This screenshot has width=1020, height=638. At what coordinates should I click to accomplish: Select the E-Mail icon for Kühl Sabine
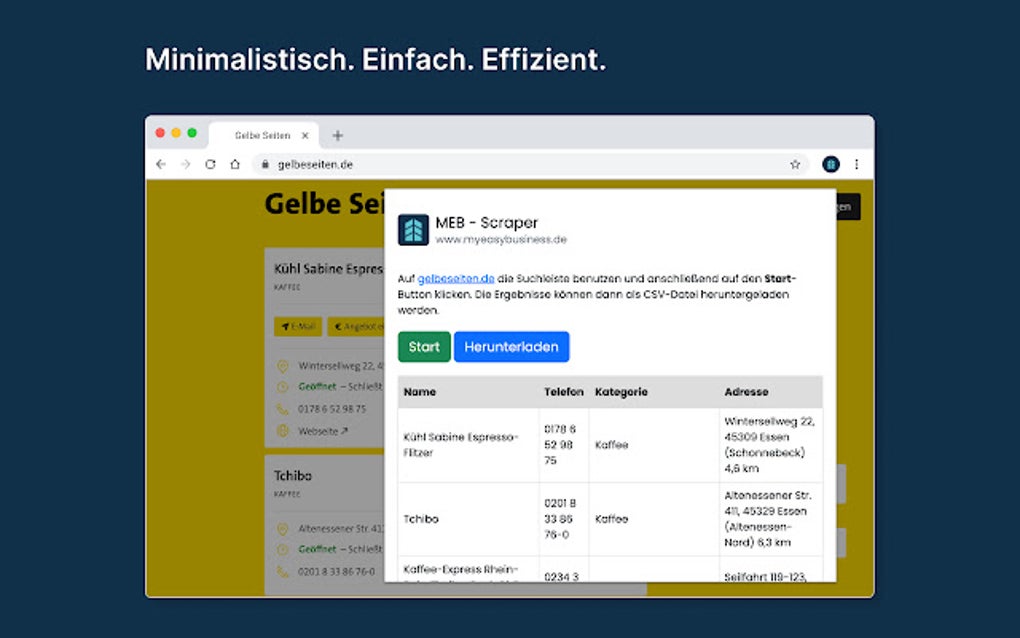[x=287, y=325]
